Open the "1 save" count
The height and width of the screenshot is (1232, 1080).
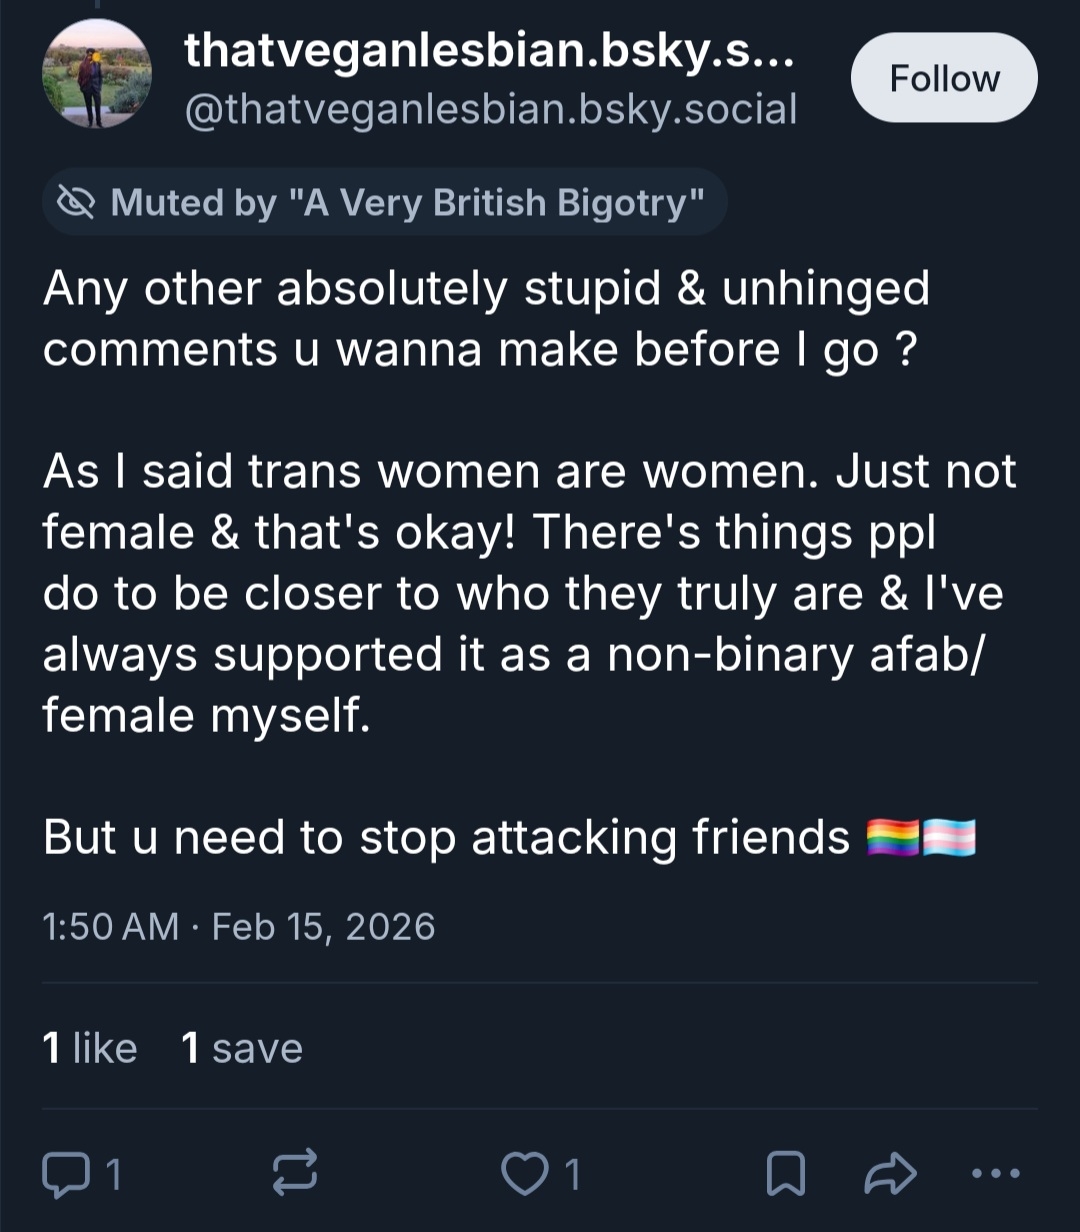[x=241, y=1048]
